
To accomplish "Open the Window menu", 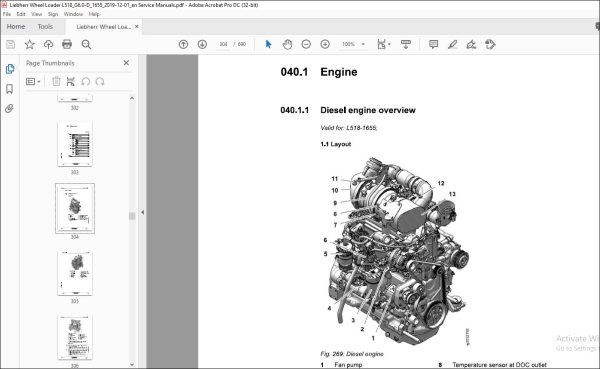I will tap(73, 14).
